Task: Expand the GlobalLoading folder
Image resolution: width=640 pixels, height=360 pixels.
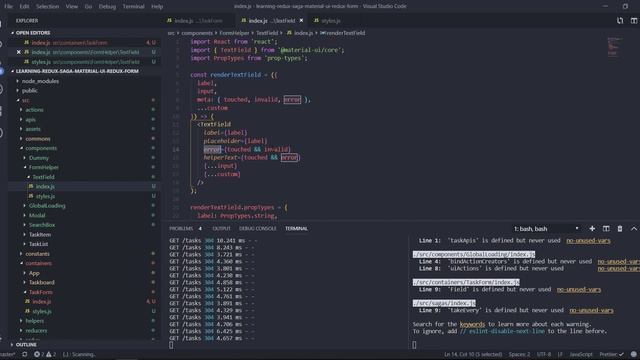Action: (47, 206)
